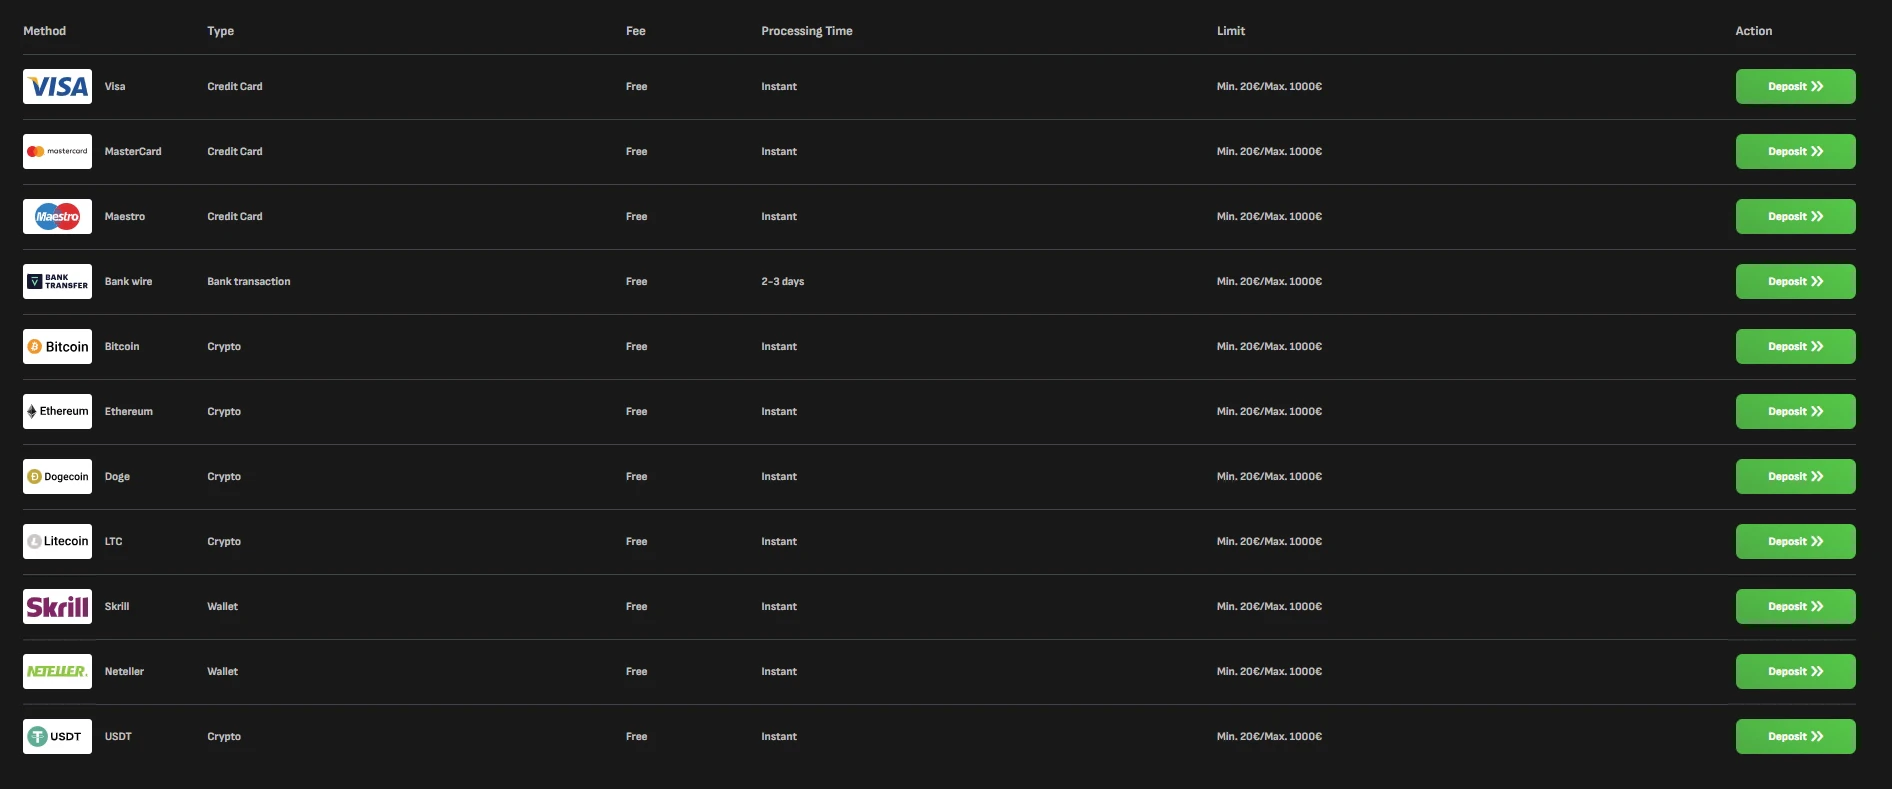The height and width of the screenshot is (789, 1892).
Task: Click the Visa logo icon
Action: [x=57, y=87]
